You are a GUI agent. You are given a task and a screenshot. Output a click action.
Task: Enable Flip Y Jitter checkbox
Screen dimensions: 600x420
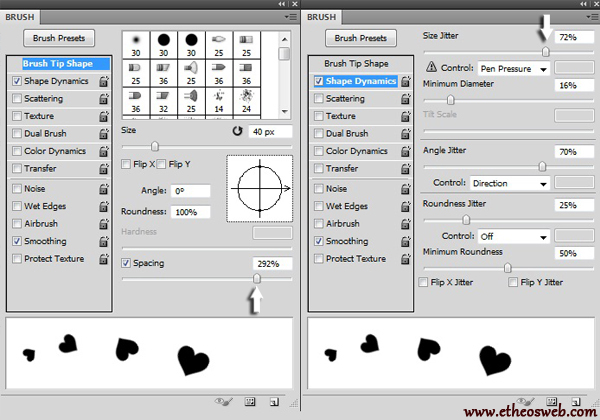(x=513, y=283)
